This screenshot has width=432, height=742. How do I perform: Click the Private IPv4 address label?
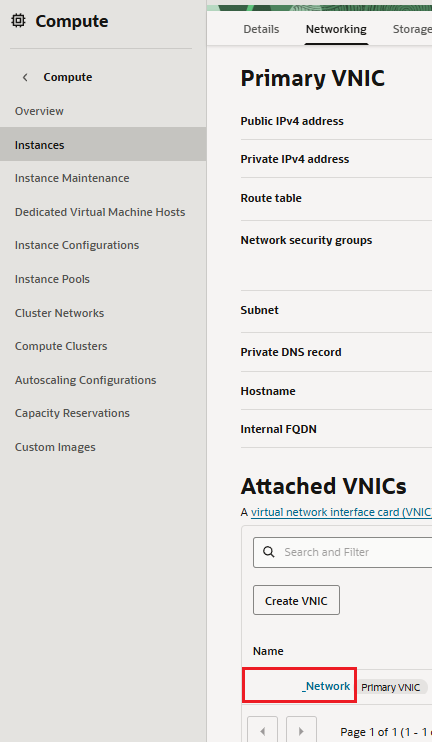pos(295,159)
